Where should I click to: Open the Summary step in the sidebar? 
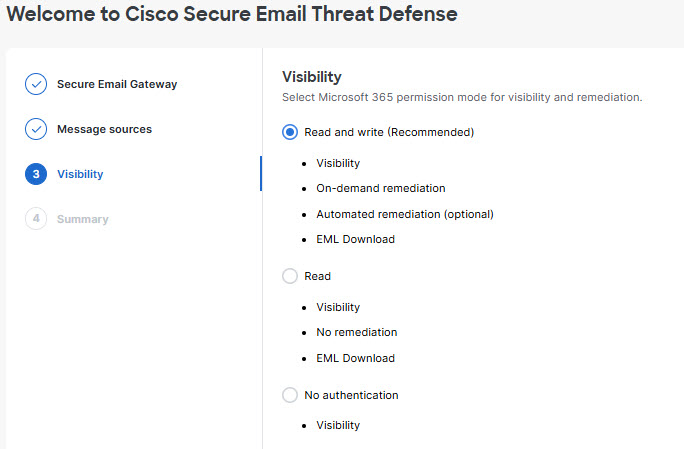[x=82, y=219]
